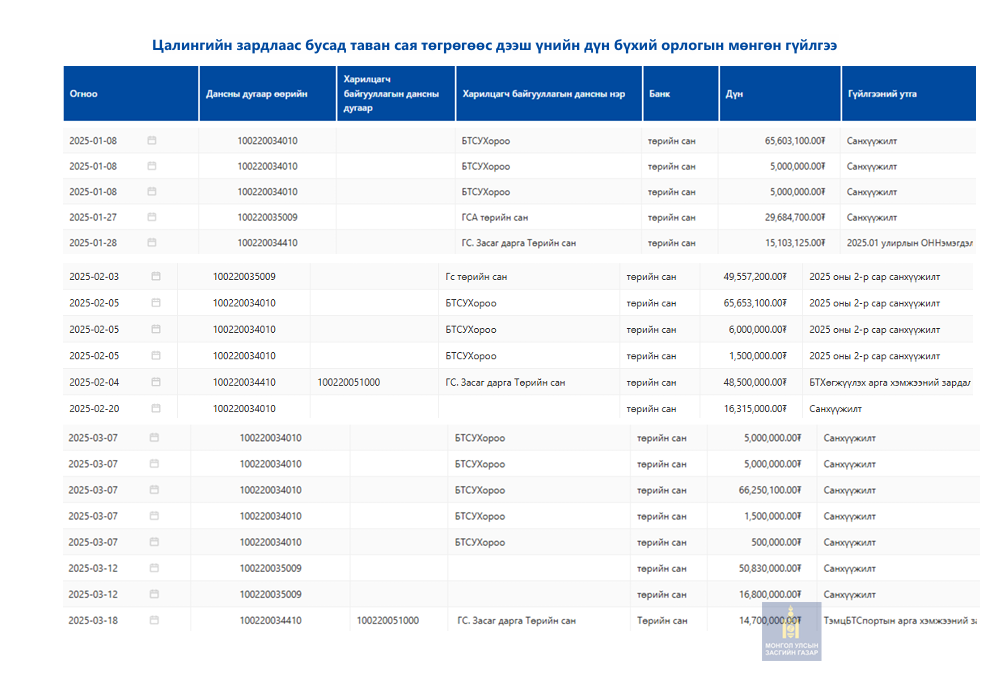Click the Монгол Улсын Засгийн Газар emblem
The width and height of the screenshot is (1008, 686).
791,632
